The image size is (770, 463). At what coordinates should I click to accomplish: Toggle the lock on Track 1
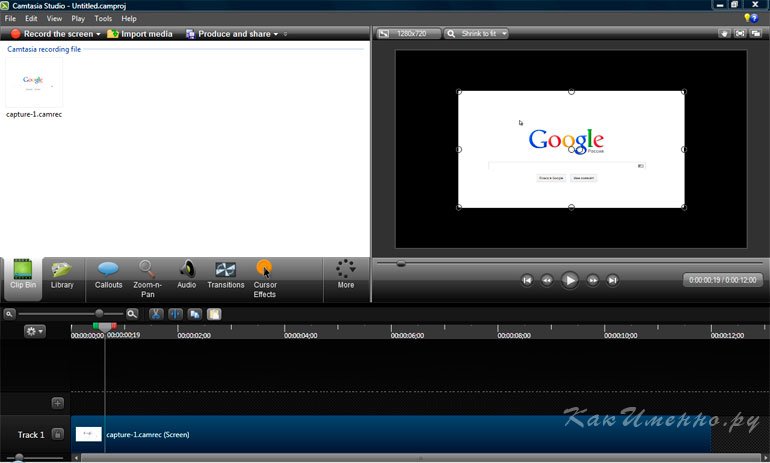(57, 435)
